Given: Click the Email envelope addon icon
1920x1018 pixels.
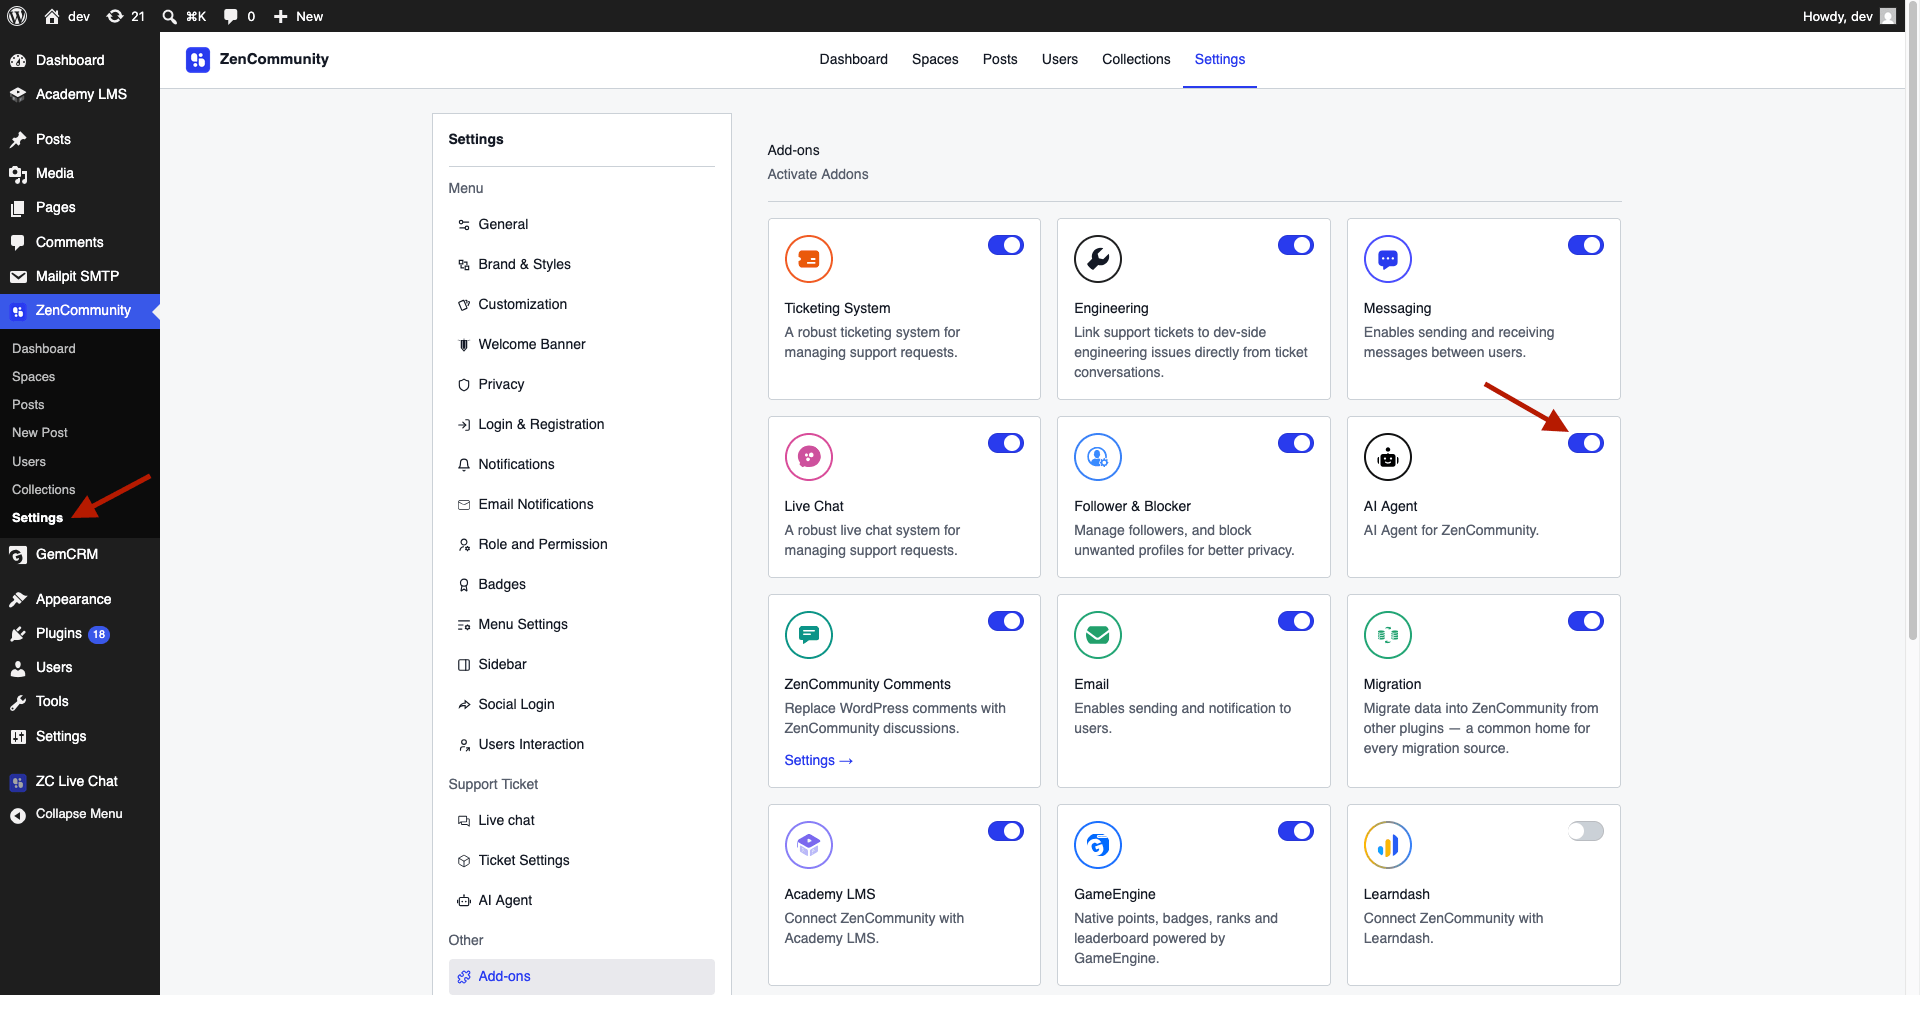Looking at the screenshot, I should pyautogui.click(x=1098, y=635).
